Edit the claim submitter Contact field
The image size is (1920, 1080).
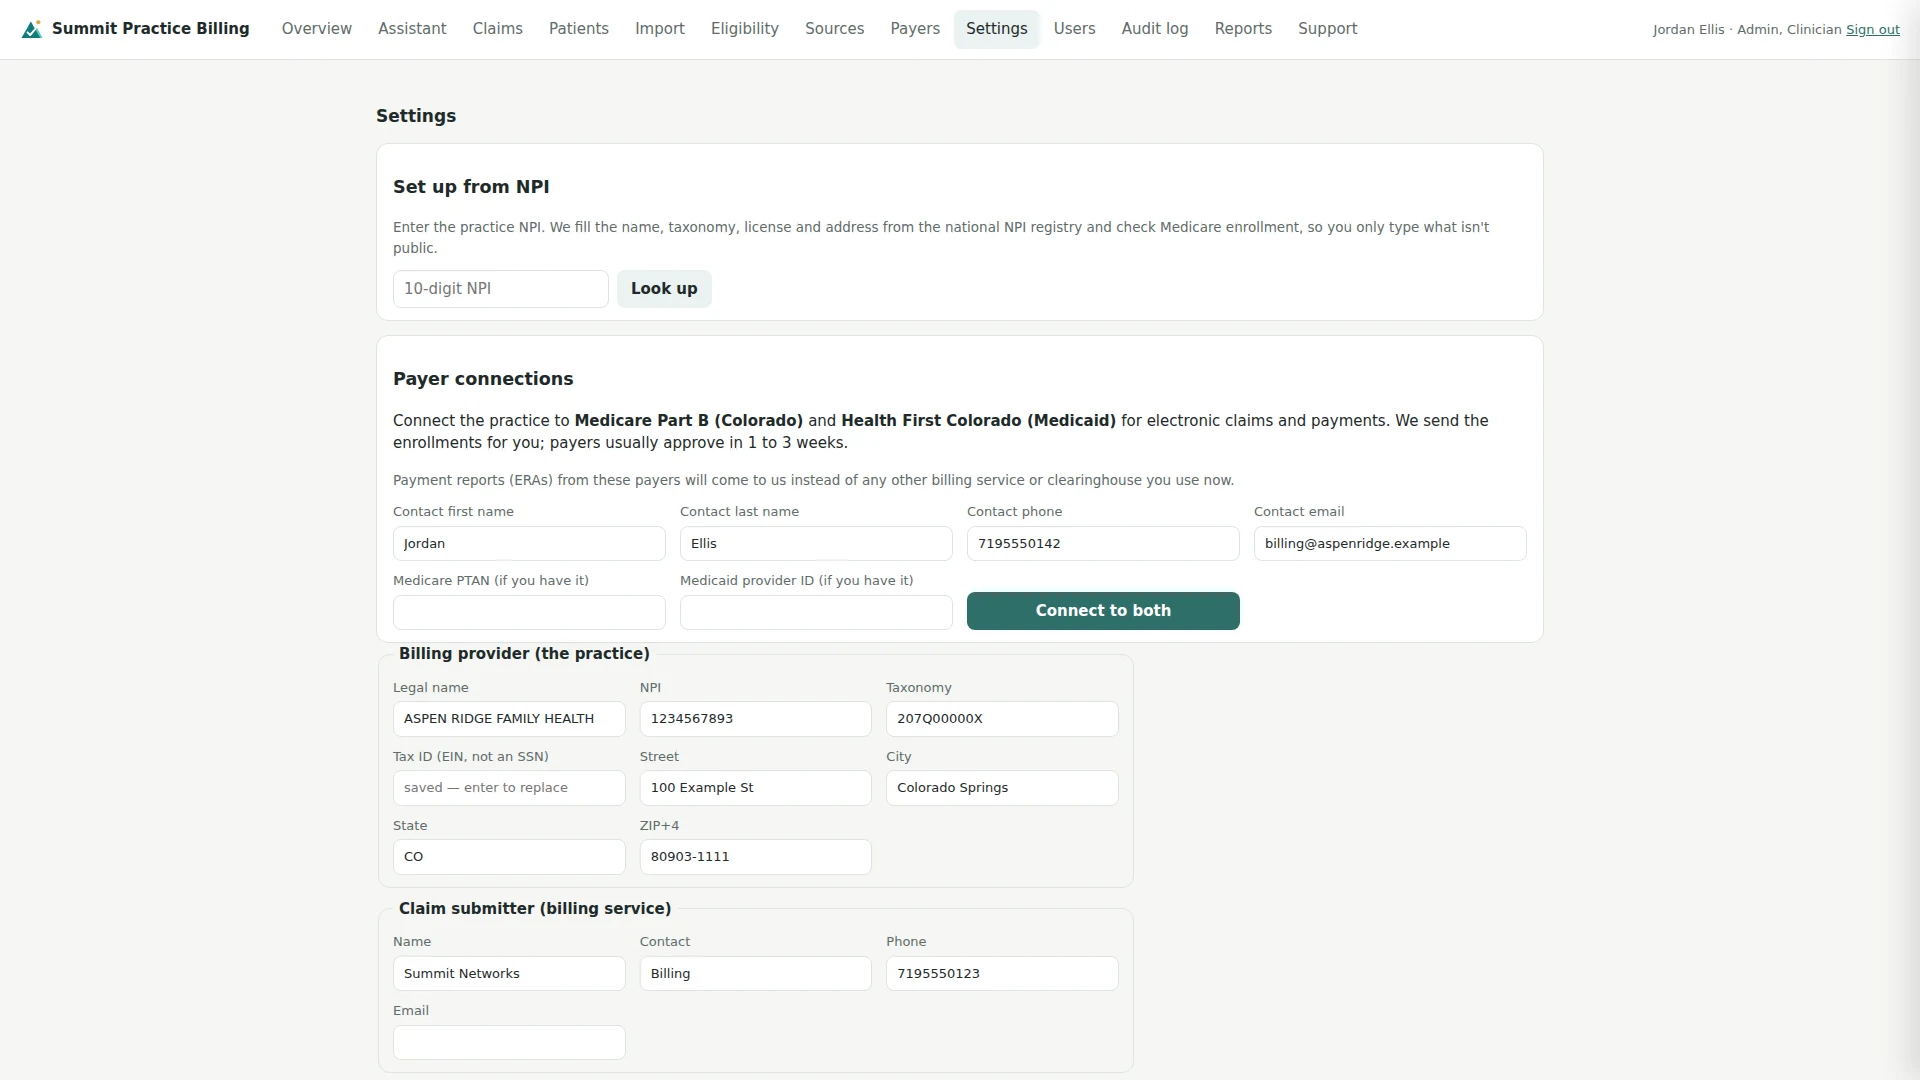click(755, 974)
